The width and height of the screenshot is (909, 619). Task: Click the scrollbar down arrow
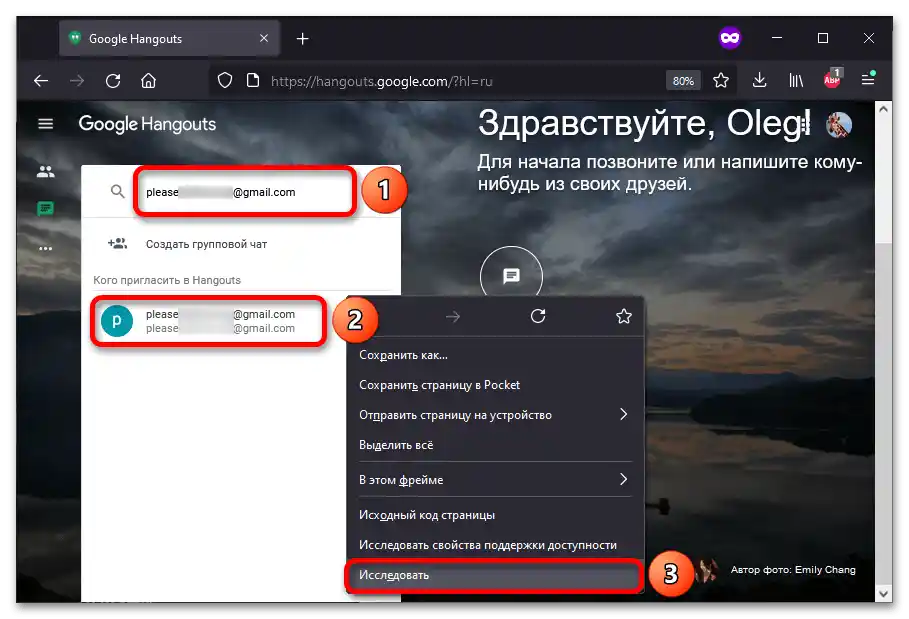(x=883, y=594)
